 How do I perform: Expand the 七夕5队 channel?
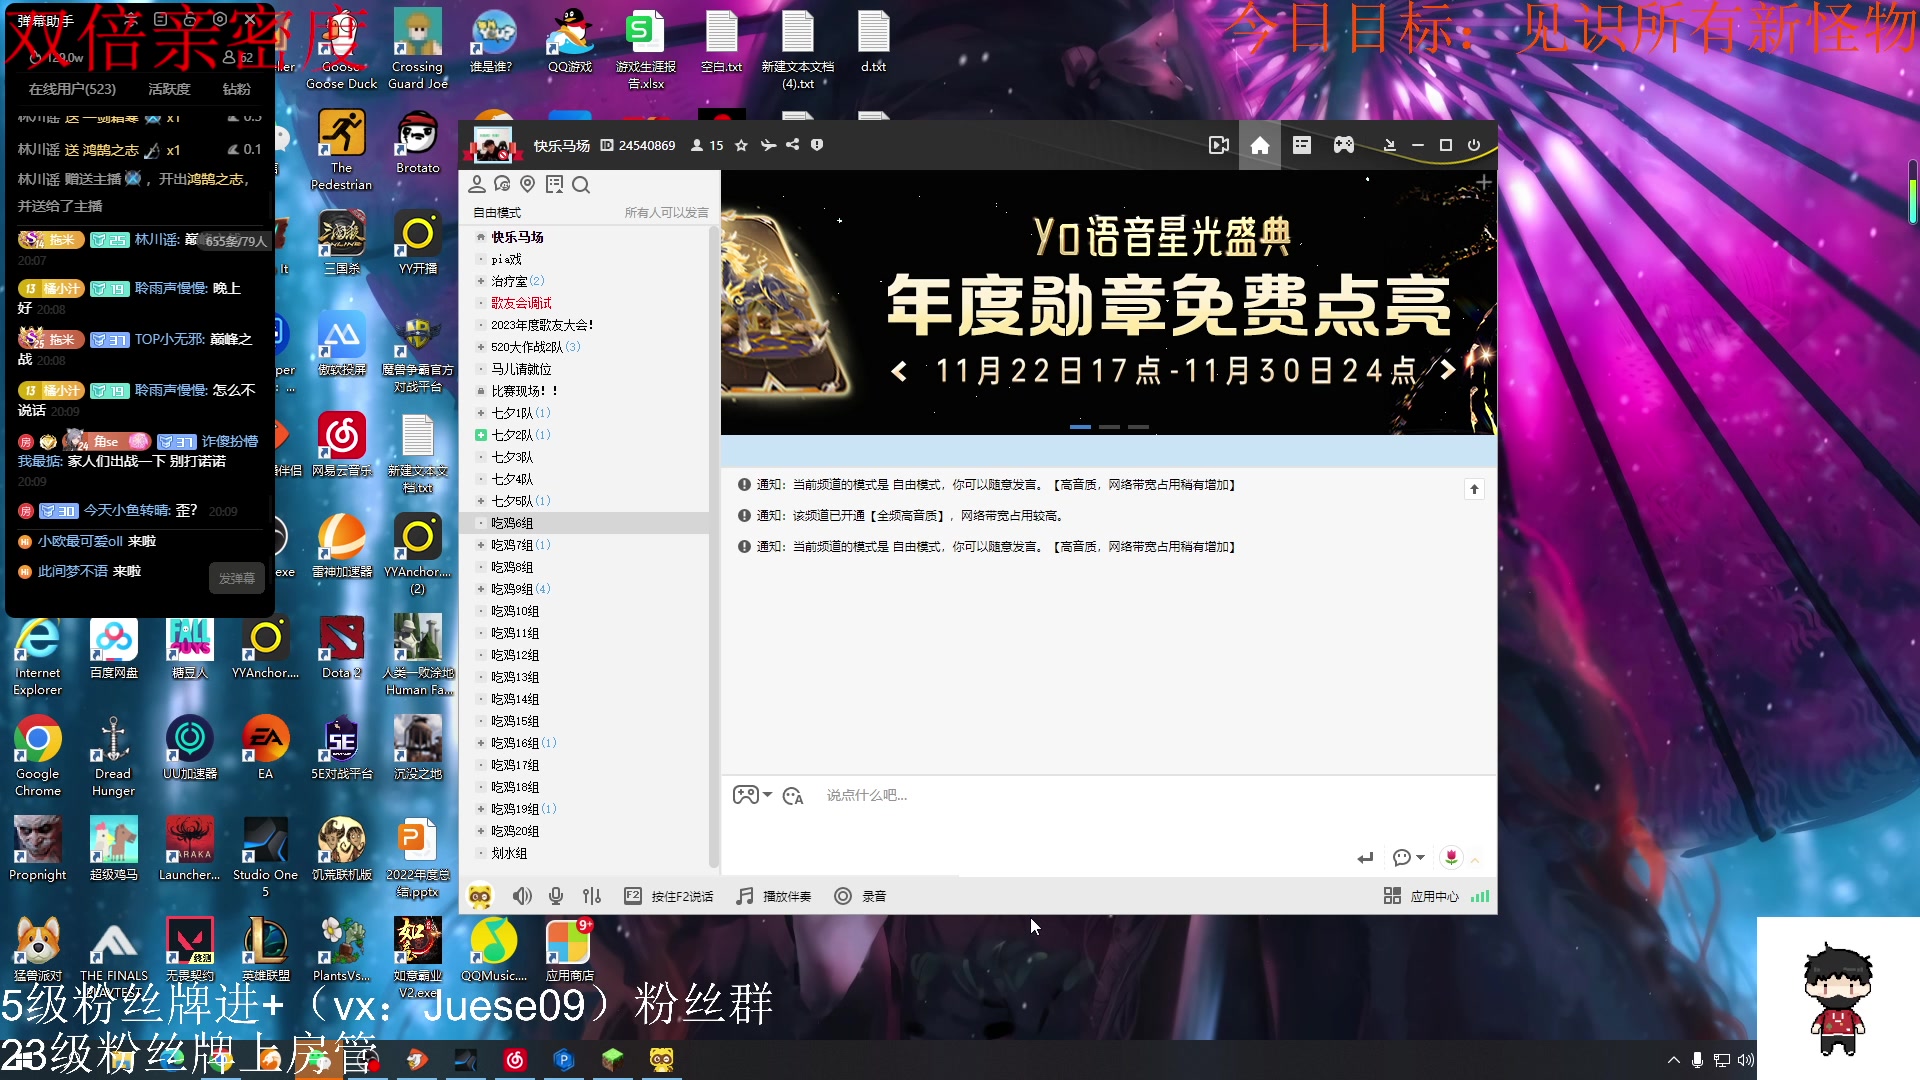pos(481,501)
